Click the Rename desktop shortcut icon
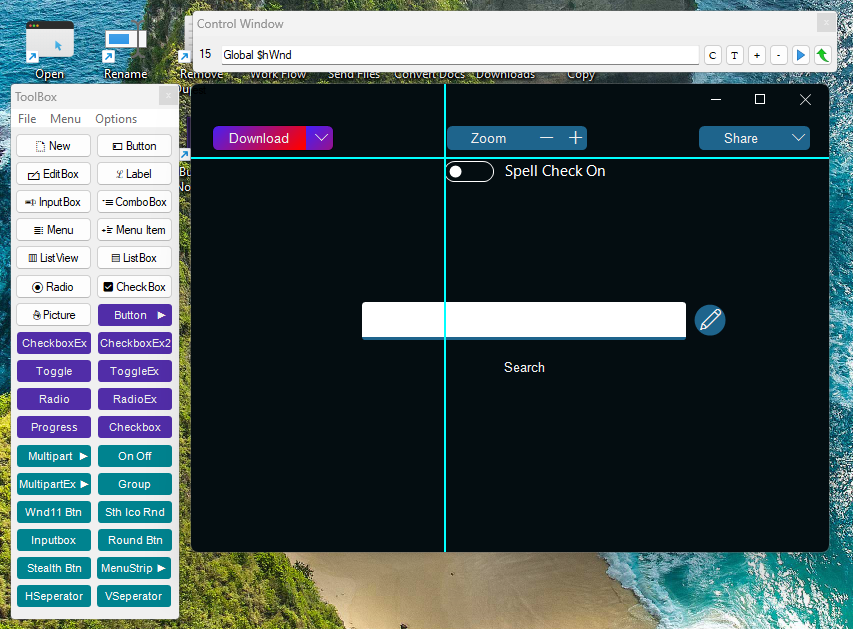Viewport: 853px width, 629px height. click(126, 42)
